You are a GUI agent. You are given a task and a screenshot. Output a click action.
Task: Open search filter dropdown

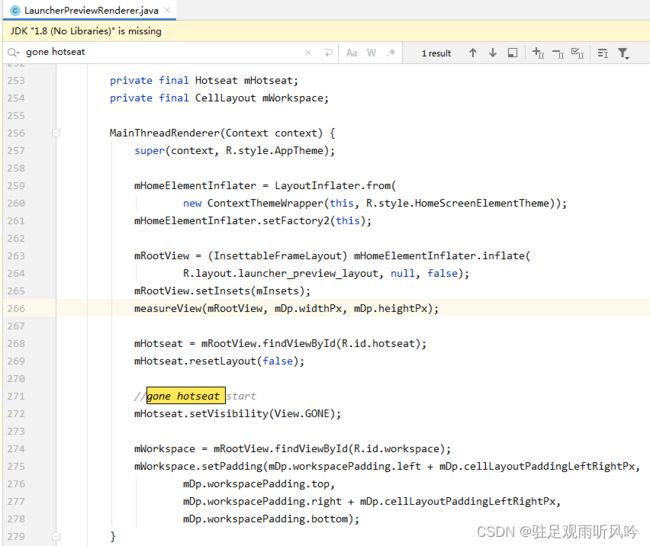point(623,53)
